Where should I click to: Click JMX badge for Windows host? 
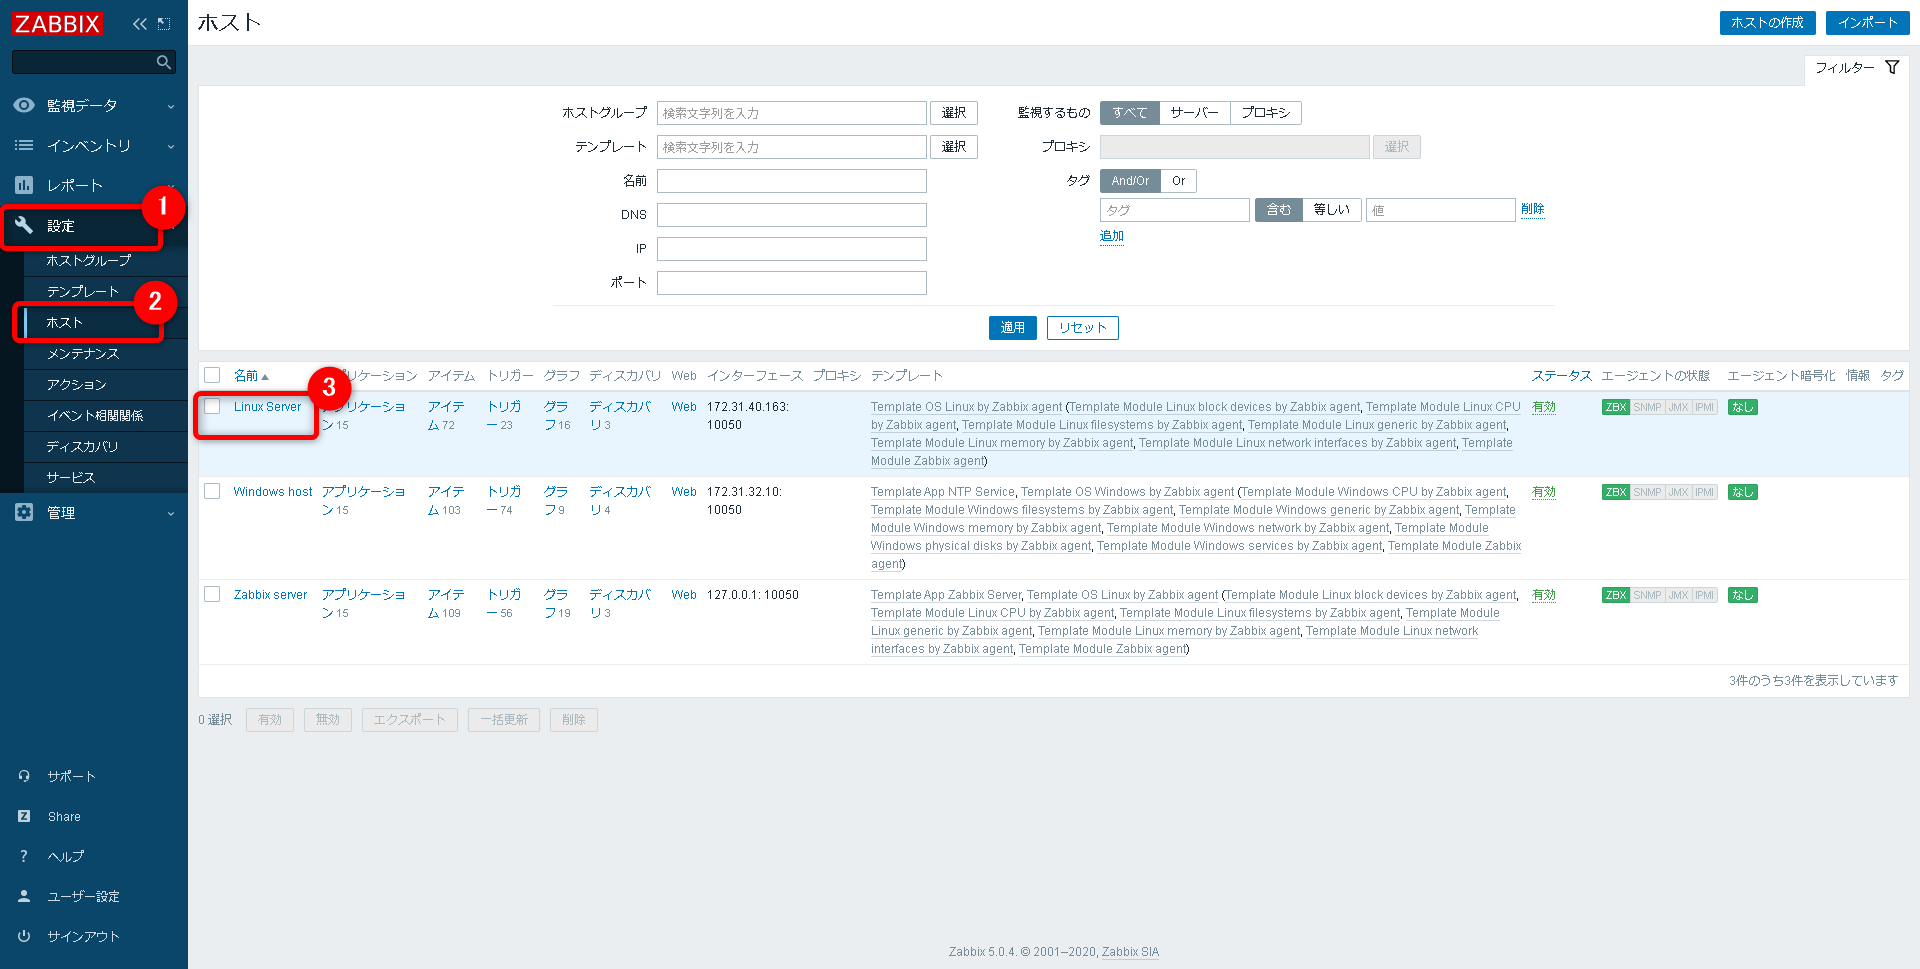pos(1678,492)
